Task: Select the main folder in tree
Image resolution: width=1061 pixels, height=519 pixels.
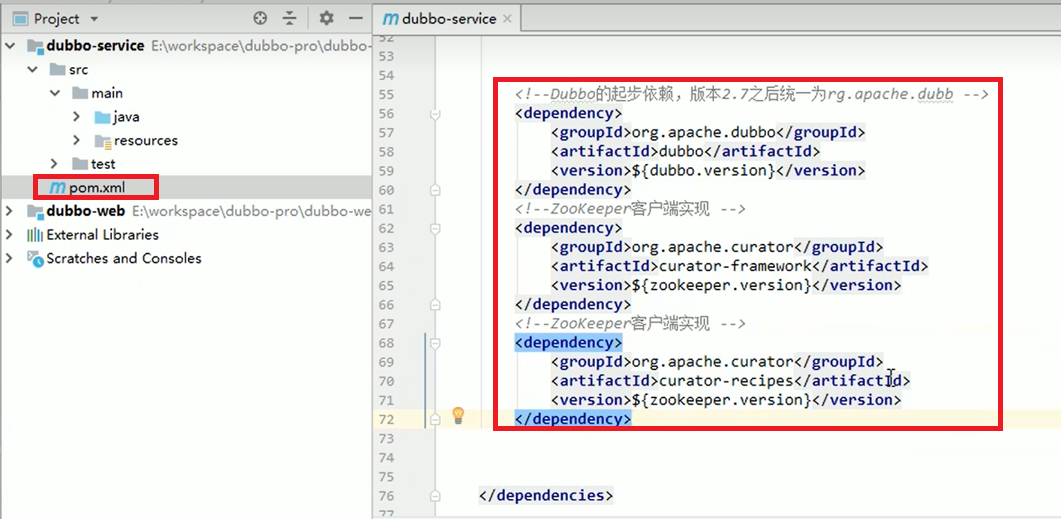Action: [107, 93]
